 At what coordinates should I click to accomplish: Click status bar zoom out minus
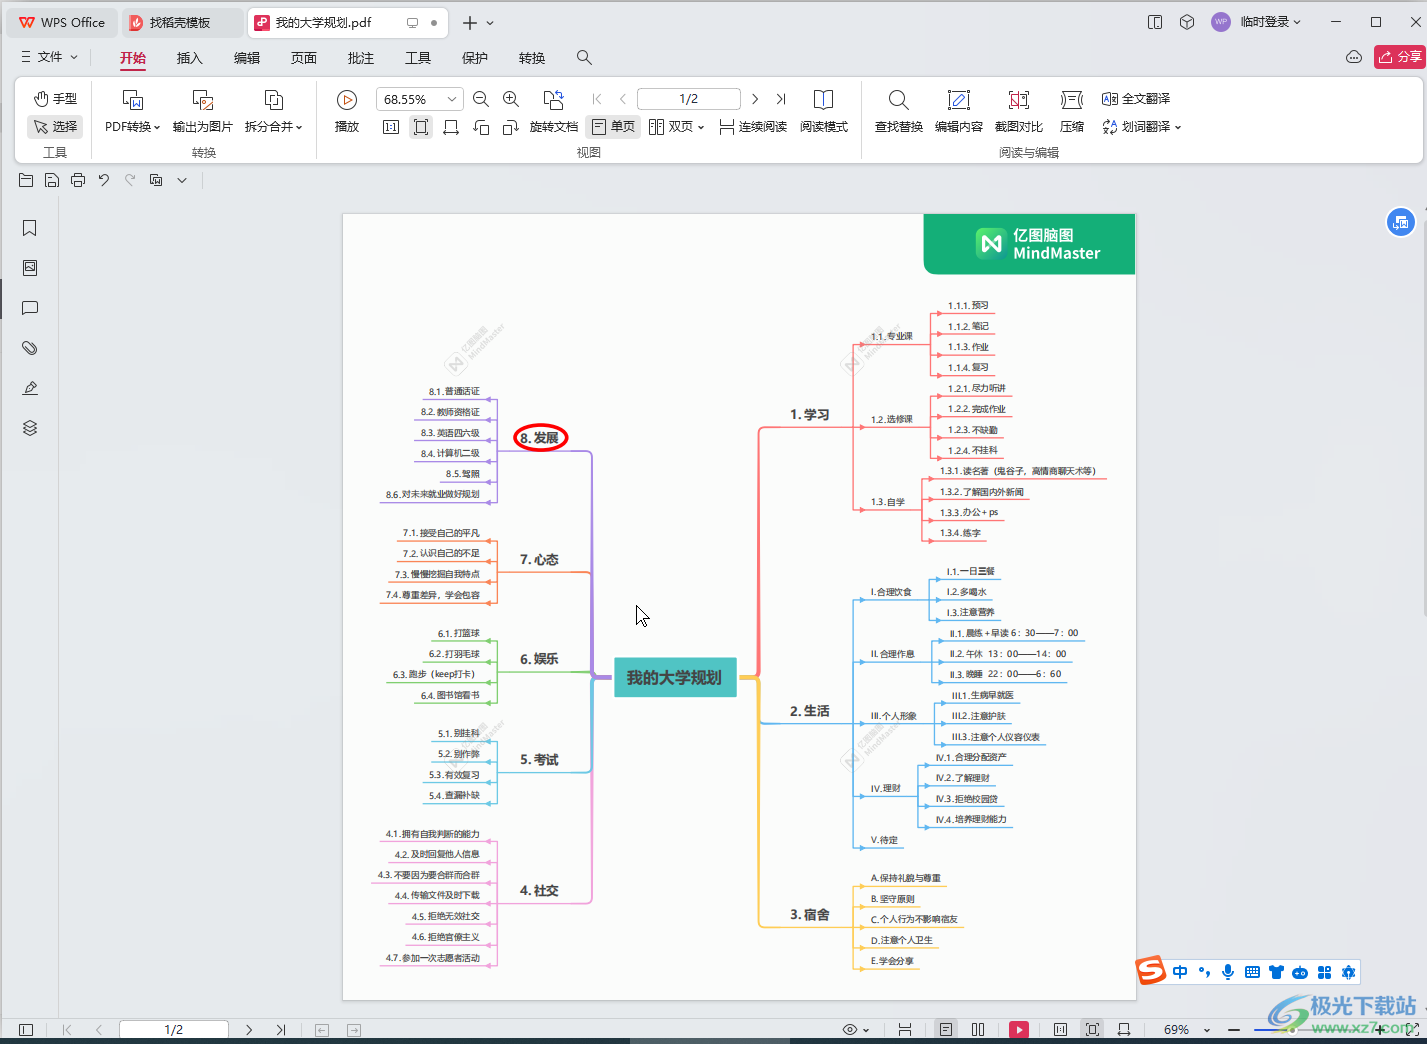click(1234, 1029)
